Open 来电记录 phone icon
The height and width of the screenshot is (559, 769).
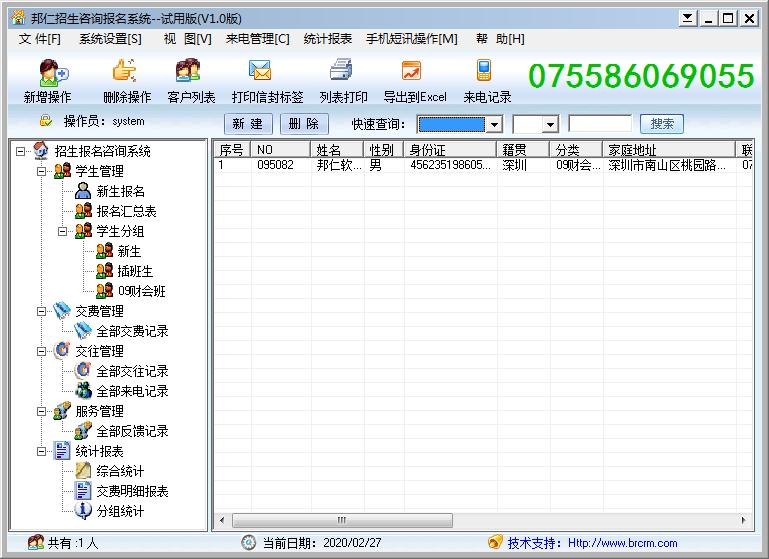[x=484, y=70]
